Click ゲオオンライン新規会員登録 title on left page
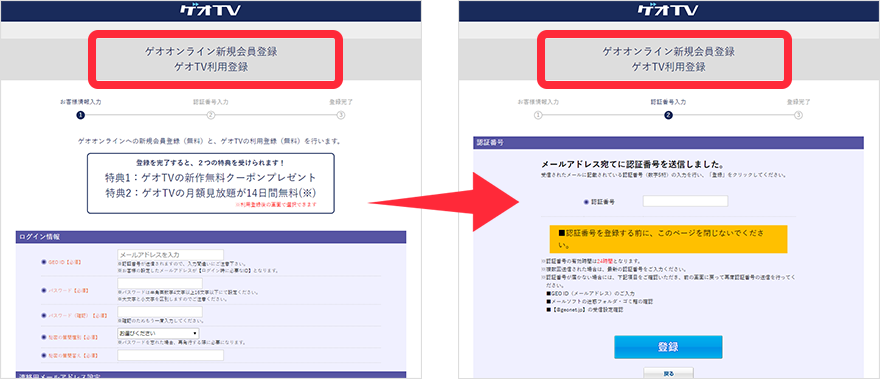 (210, 52)
